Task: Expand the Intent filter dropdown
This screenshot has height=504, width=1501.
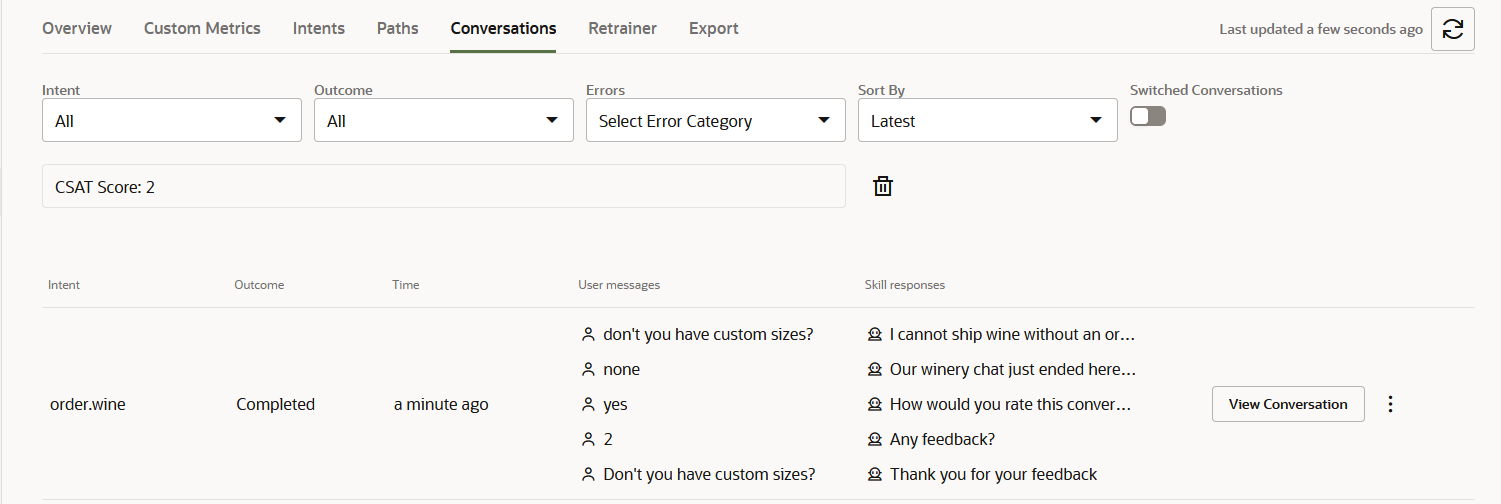Action: click(x=171, y=121)
